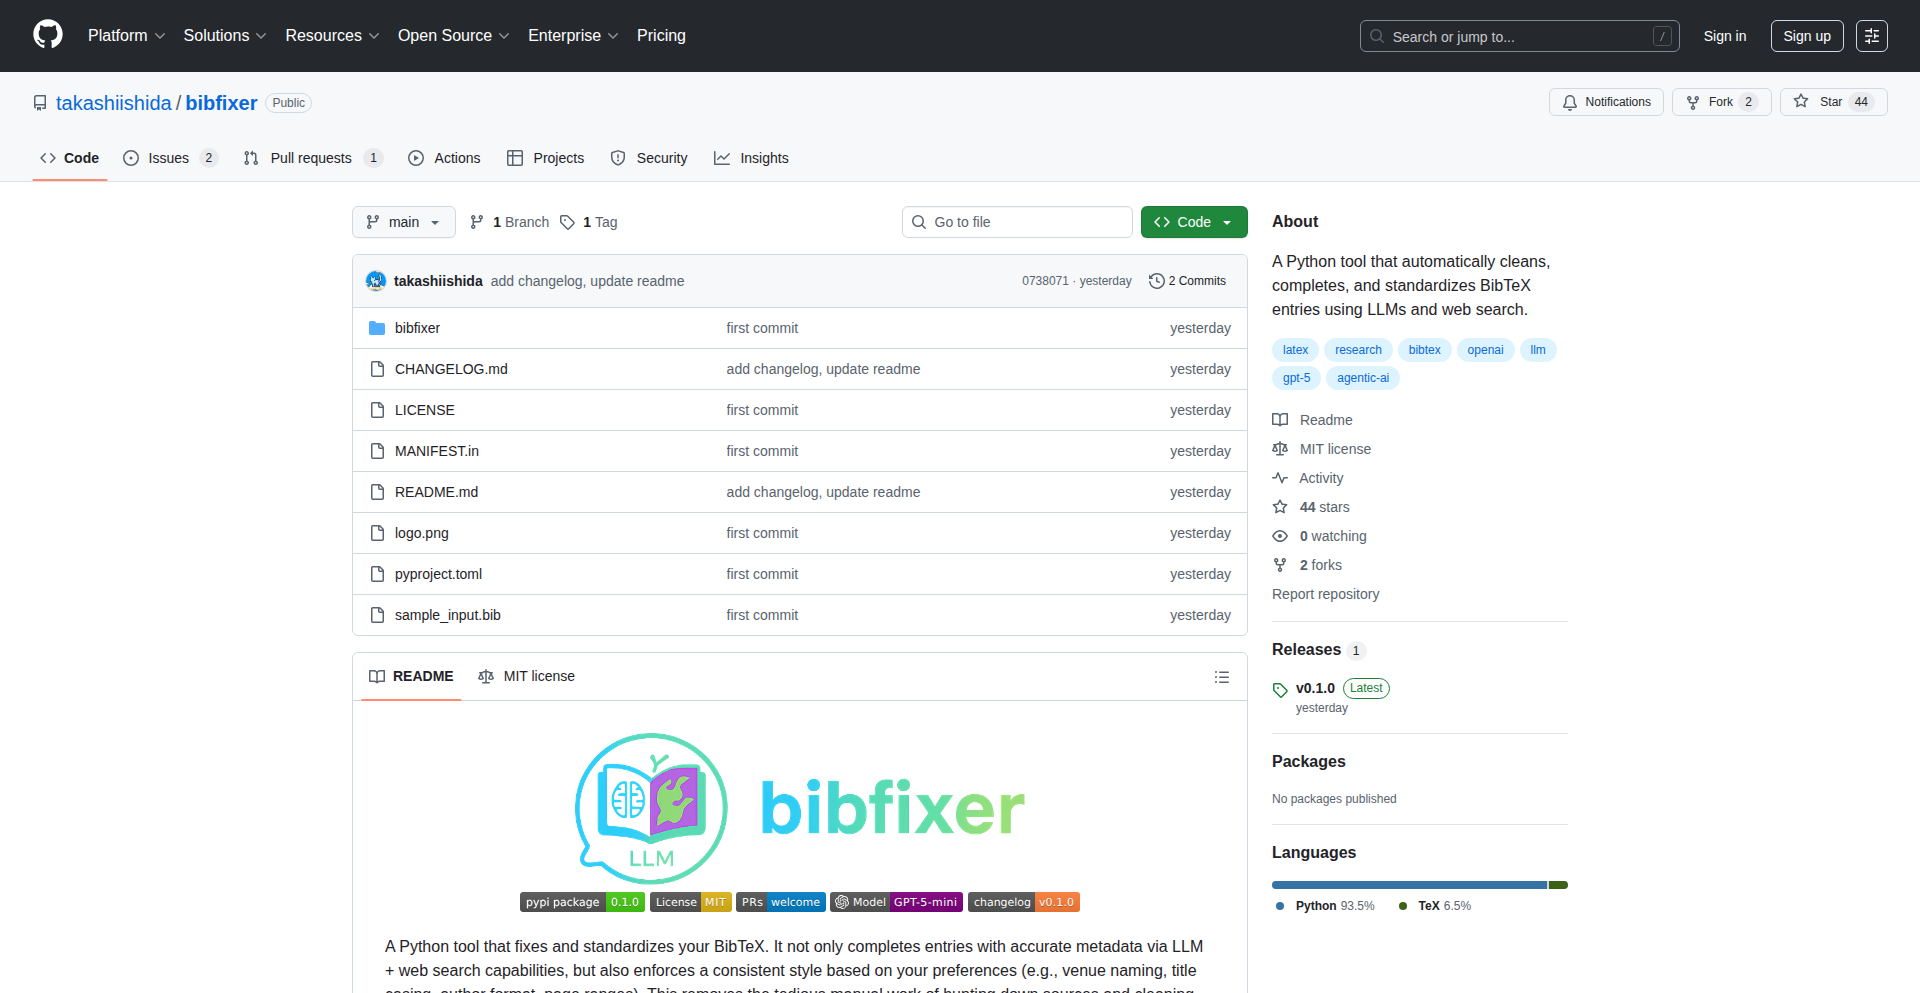Open the 1 Branch link

coord(510,222)
